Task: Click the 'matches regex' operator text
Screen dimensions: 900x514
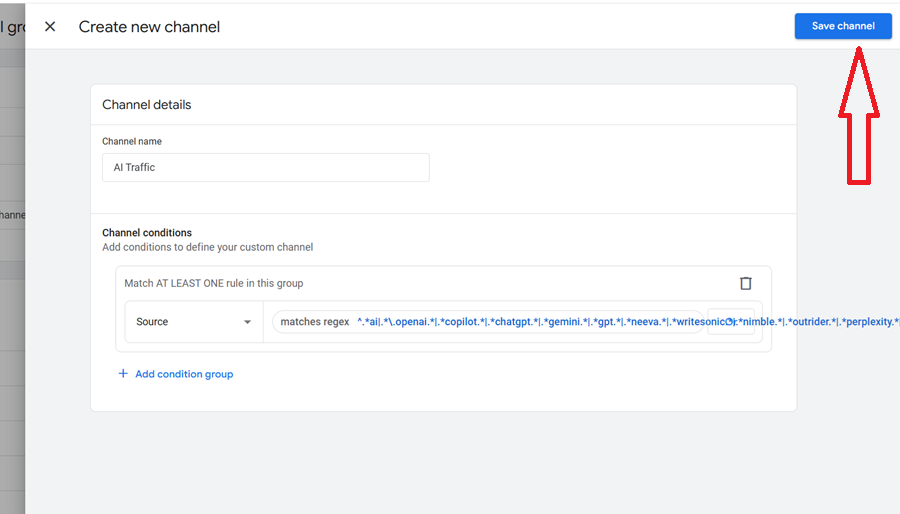Action: point(314,322)
